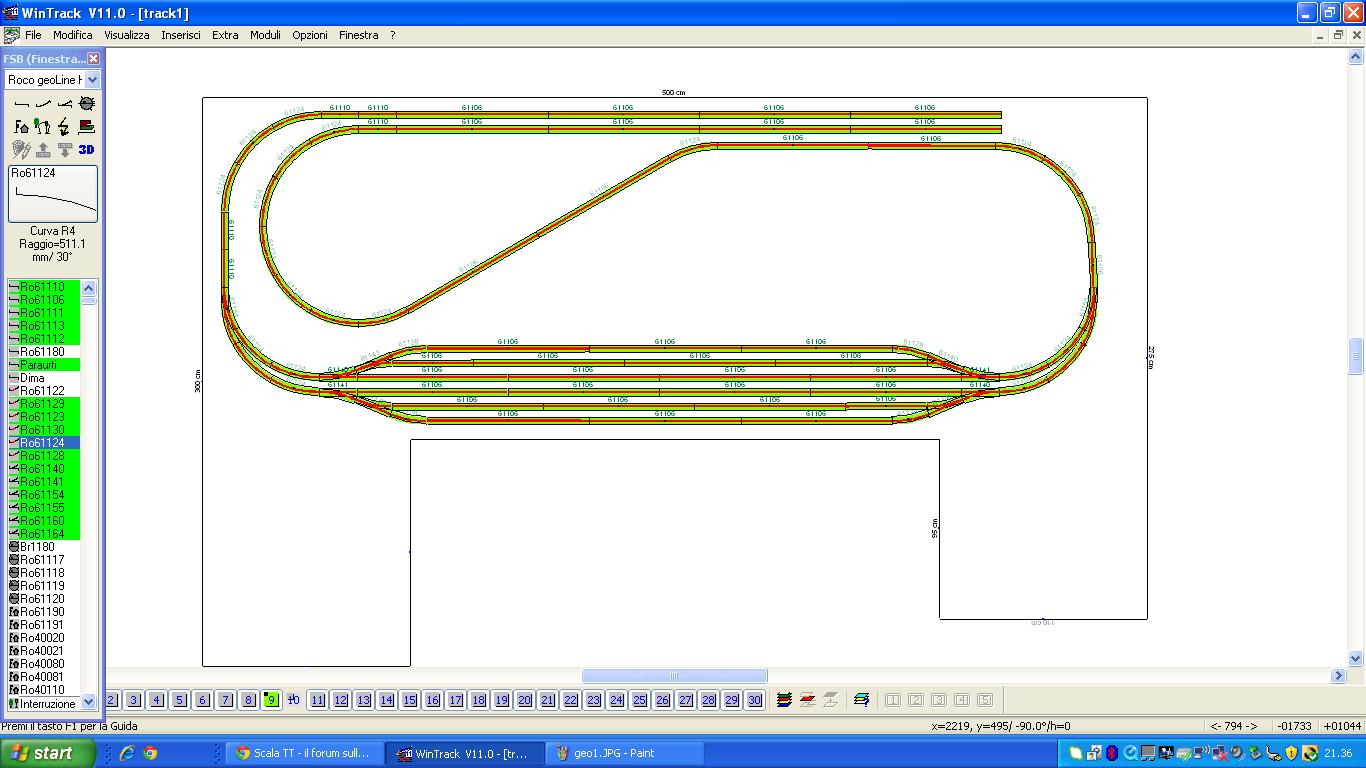Click the Ro61124 track preview thumbnail

pos(53,194)
